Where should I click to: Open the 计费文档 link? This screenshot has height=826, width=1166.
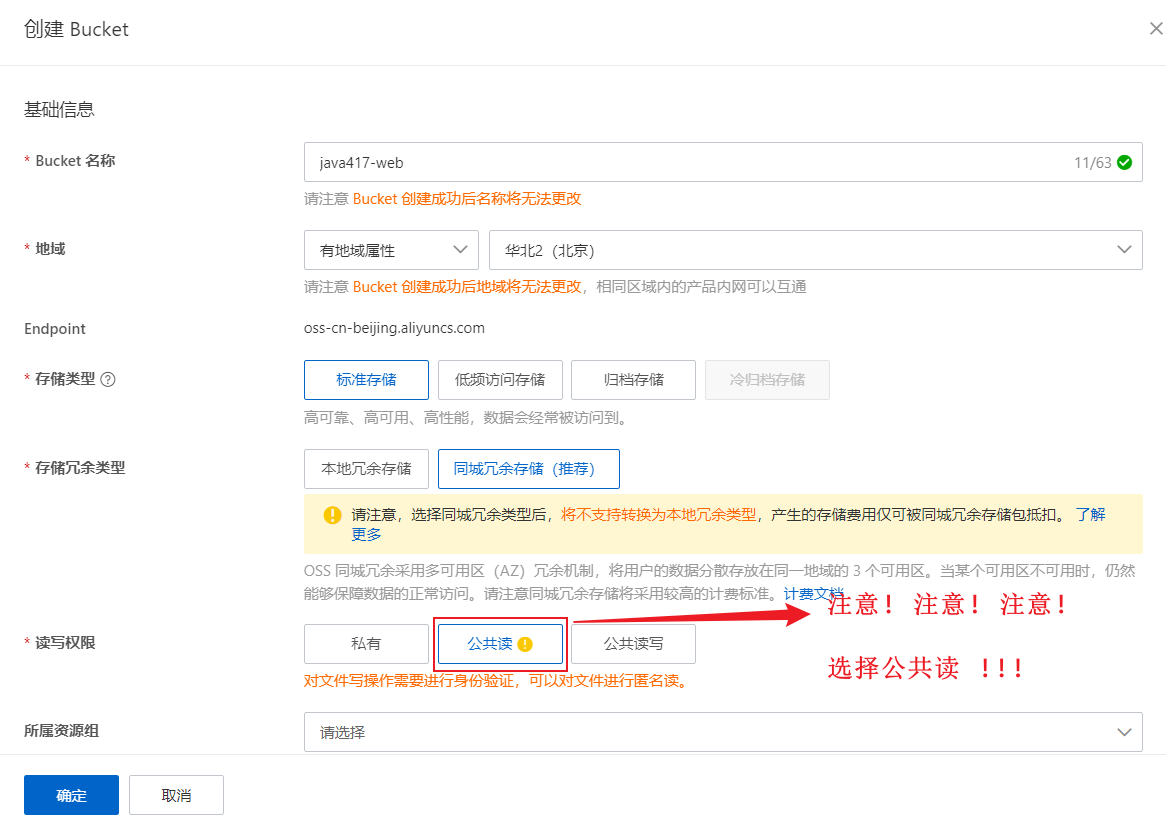(814, 593)
